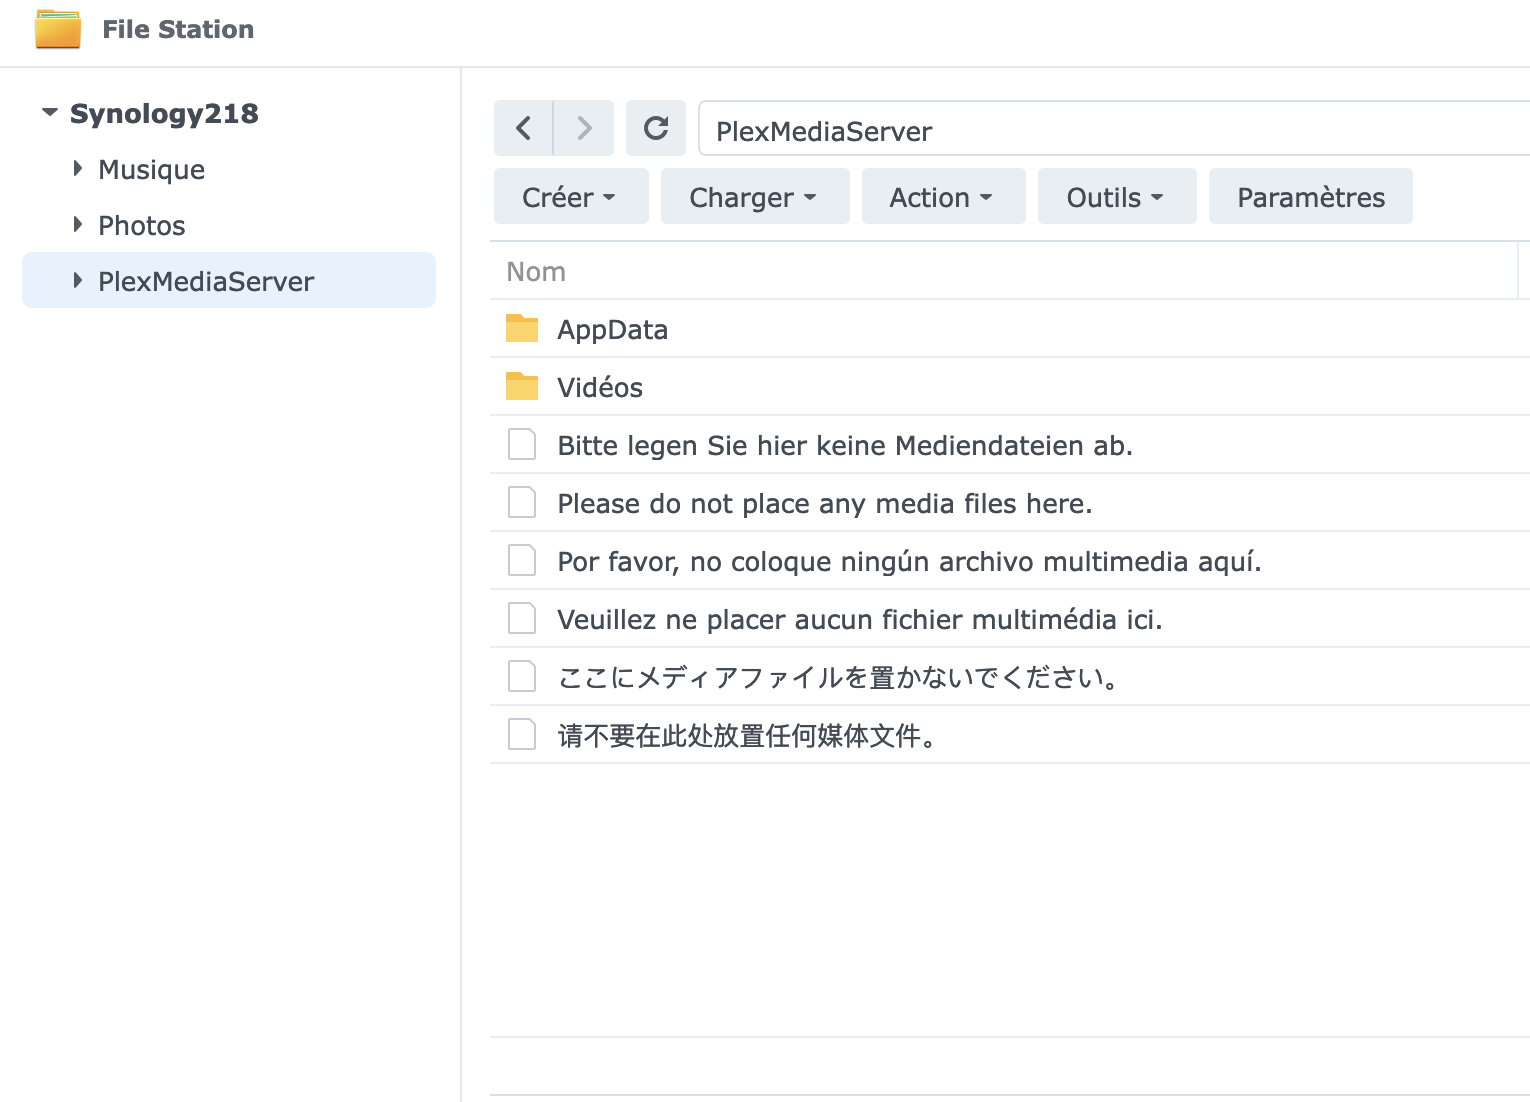1530x1102 pixels.
Task: Click file icon of Veuillez ne placer file
Action: point(522,618)
